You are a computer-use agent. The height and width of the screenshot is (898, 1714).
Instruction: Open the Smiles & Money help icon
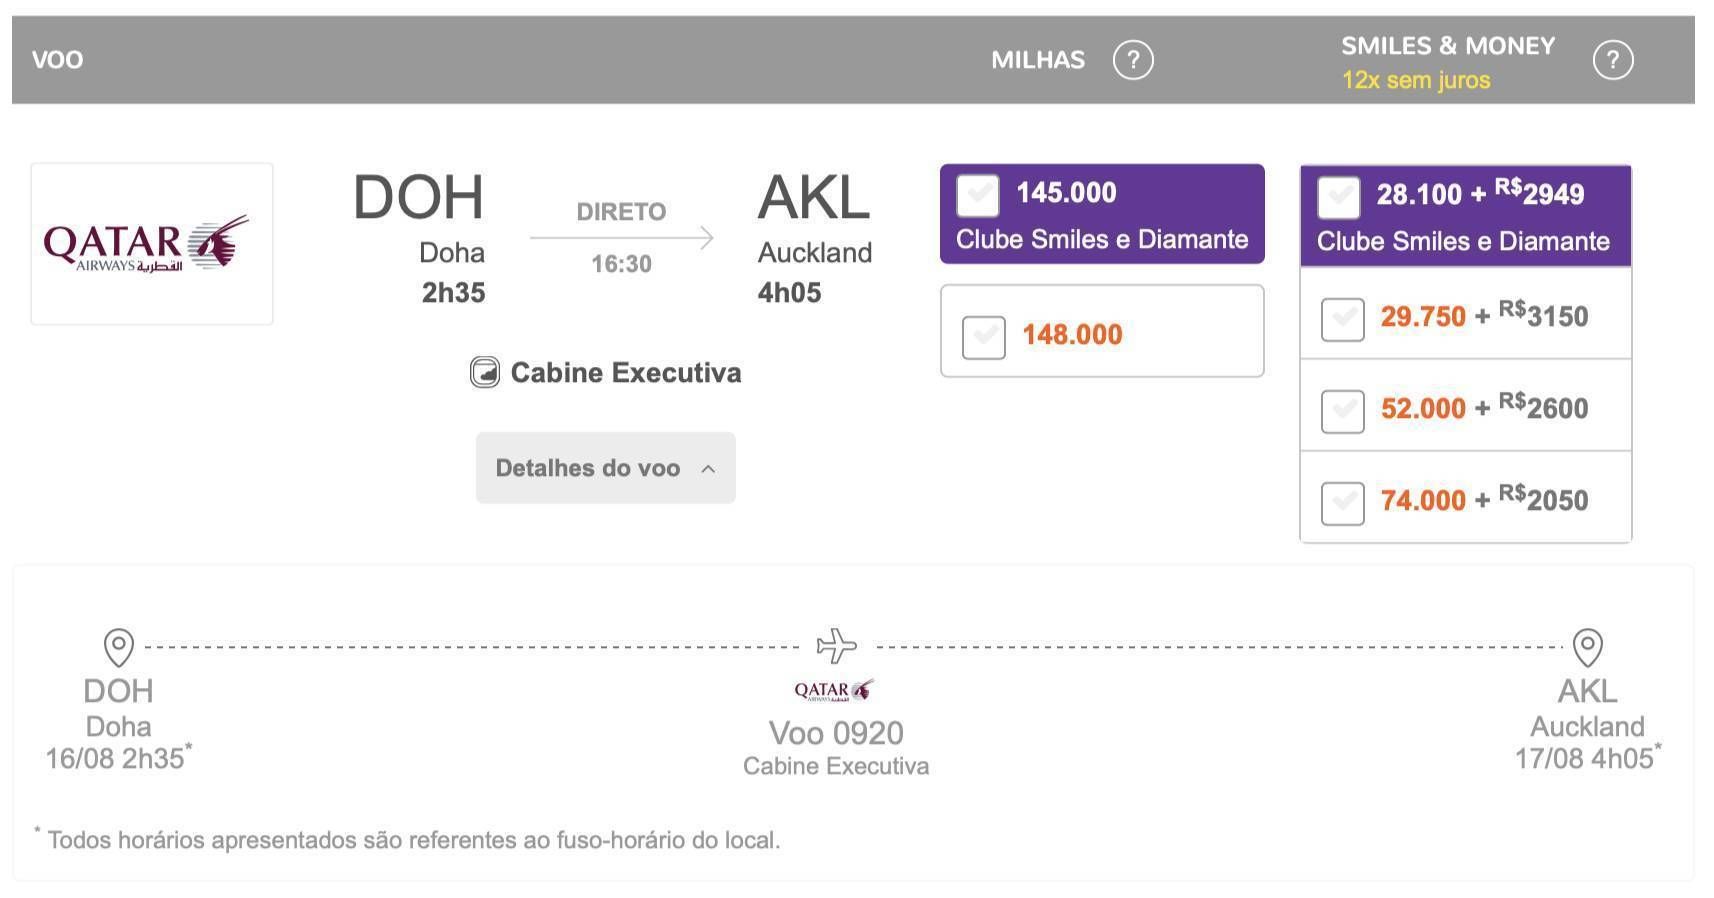point(1612,60)
